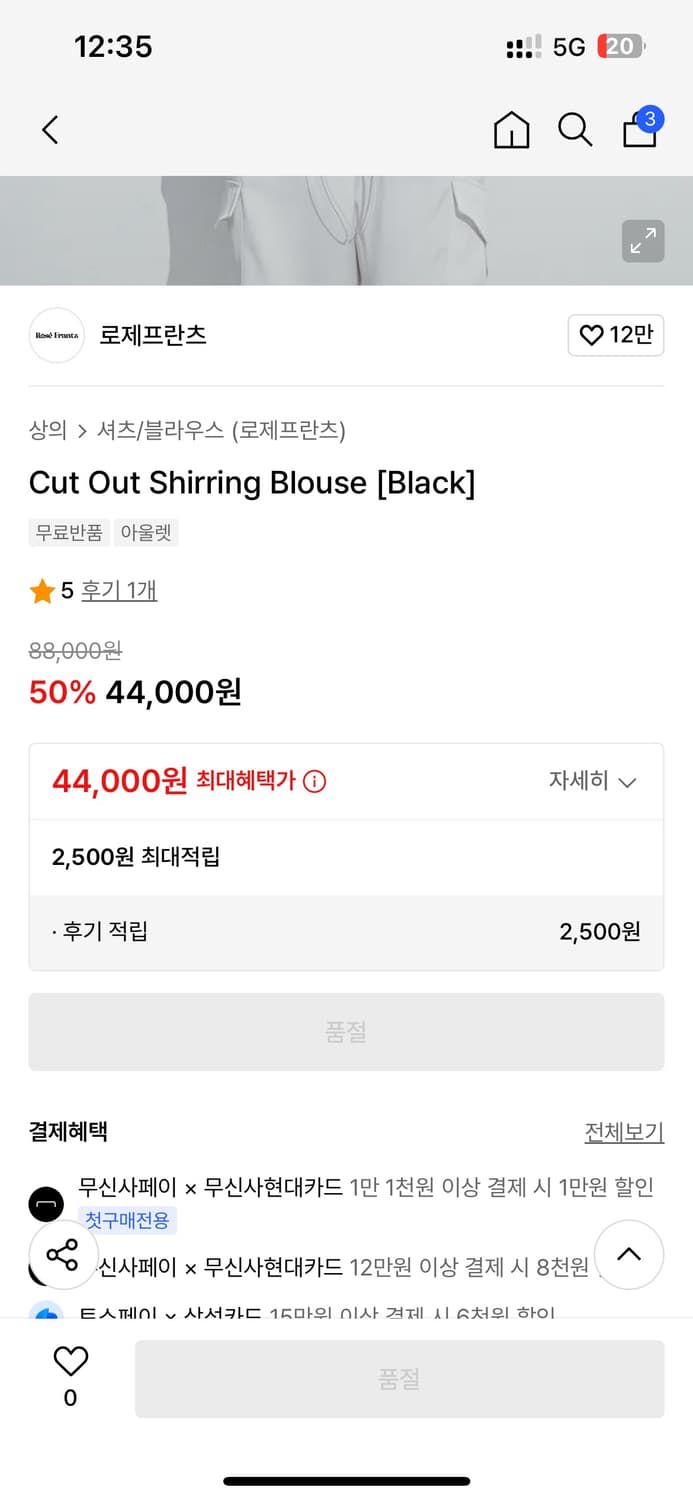Open search with the magnifier icon
This screenshot has height=1500, width=693.
click(x=574, y=130)
